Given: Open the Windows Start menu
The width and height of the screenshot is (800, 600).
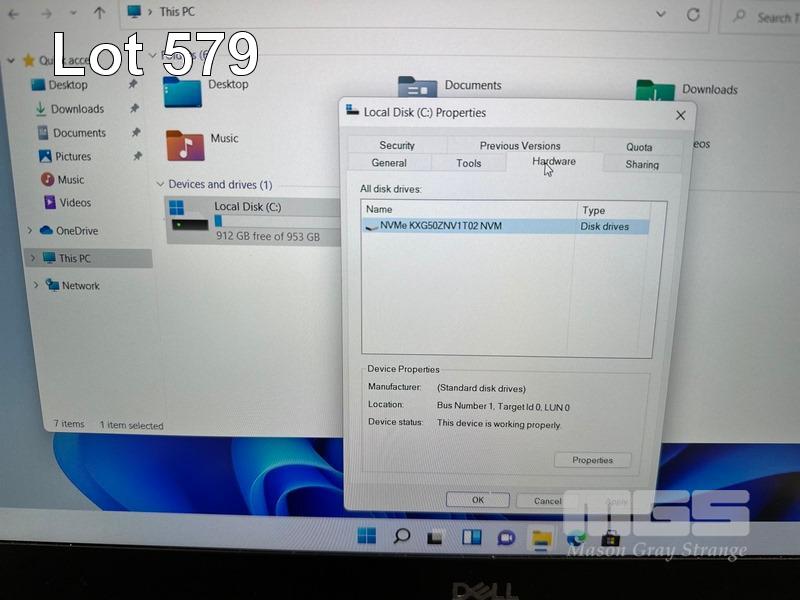Looking at the screenshot, I should [x=367, y=536].
